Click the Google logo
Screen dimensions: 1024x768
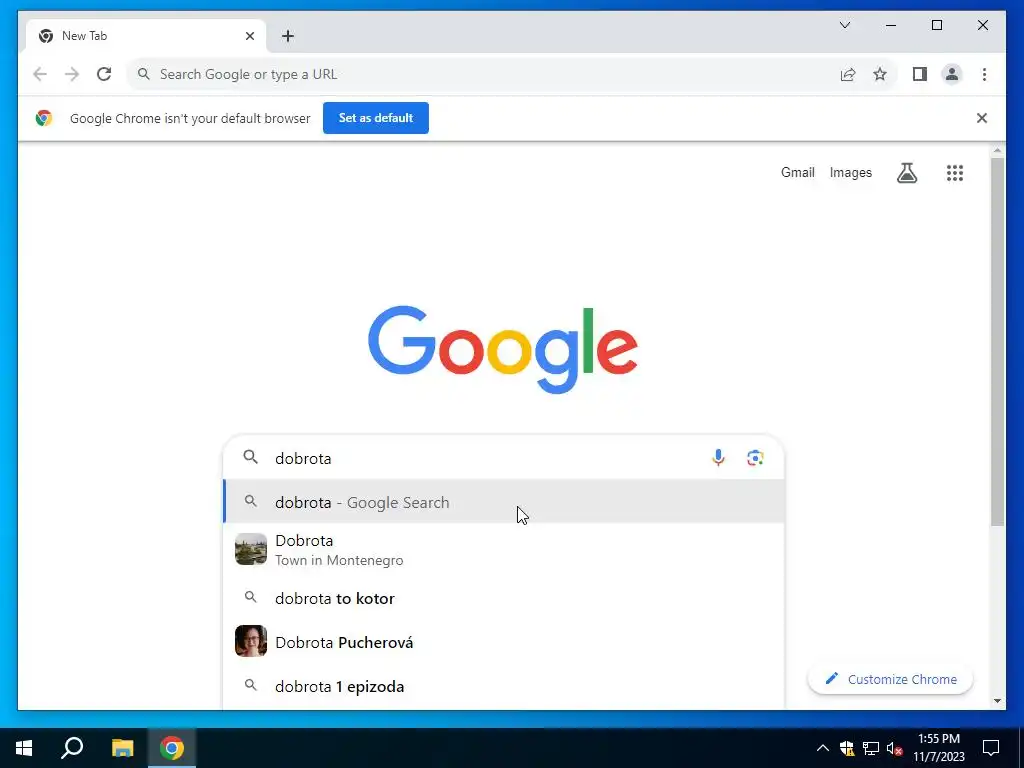click(503, 349)
